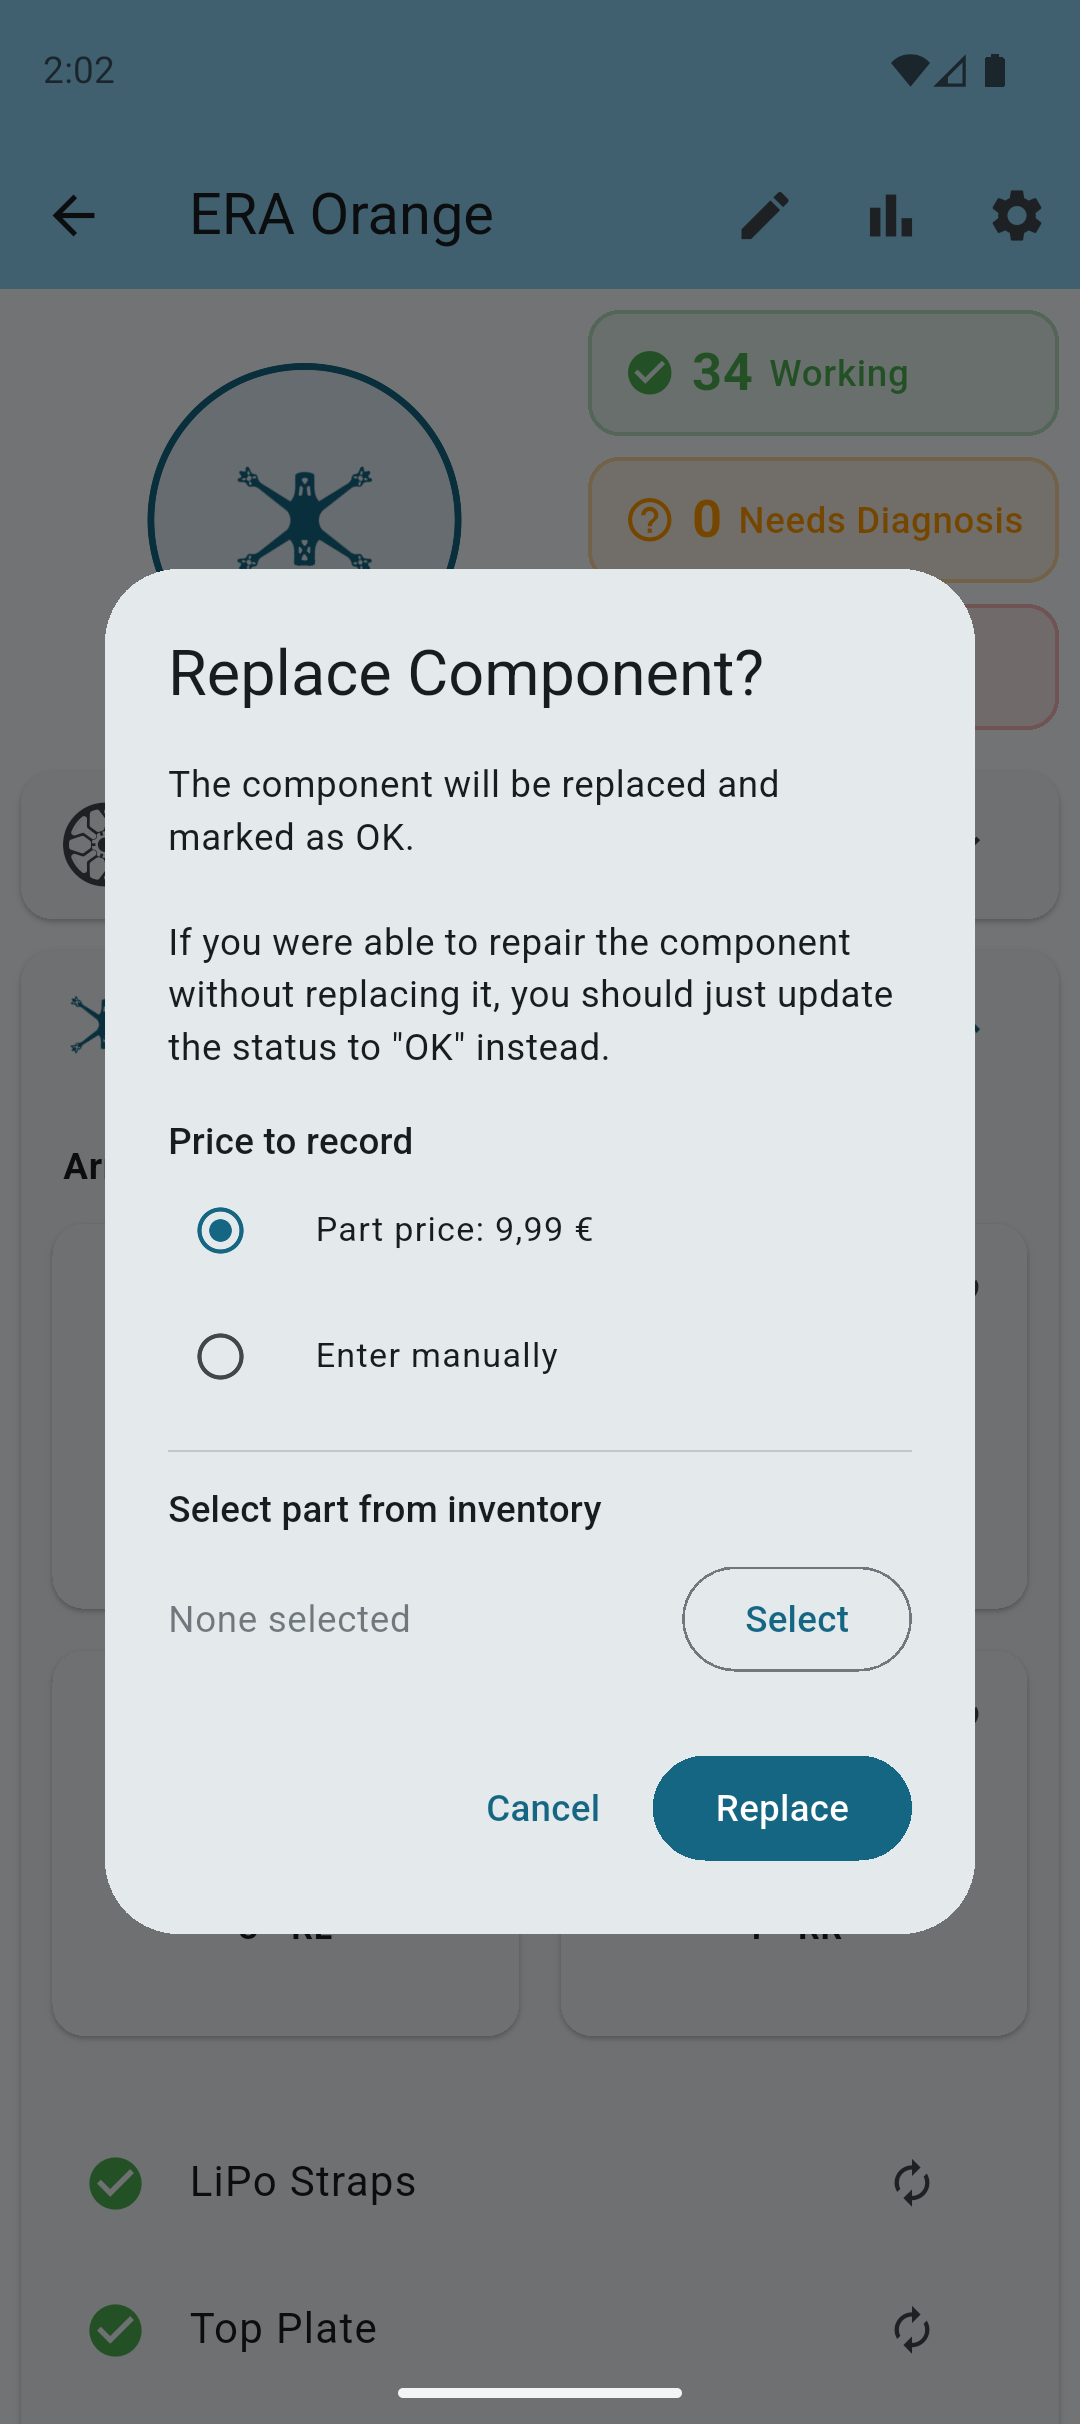
Task: Replace LiPo Straps using its refresh icon
Action: click(x=911, y=2183)
